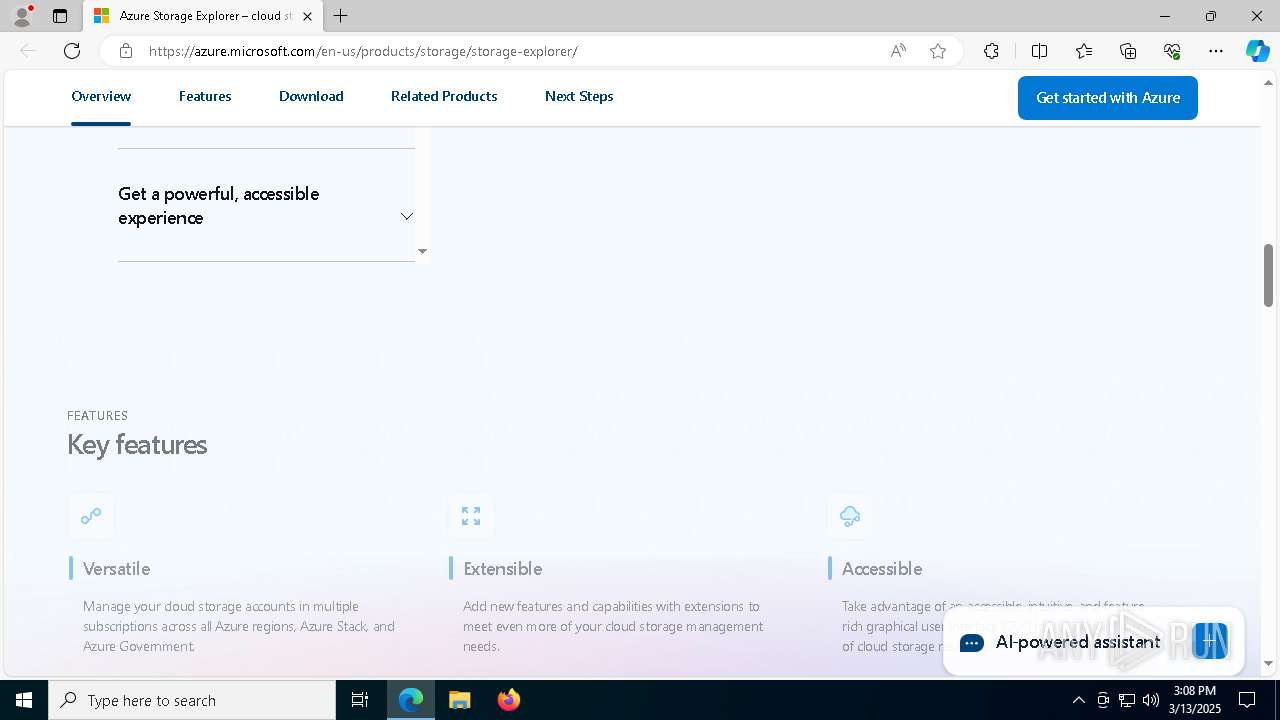Open a new browser tab
1280x720 pixels.
tap(341, 16)
